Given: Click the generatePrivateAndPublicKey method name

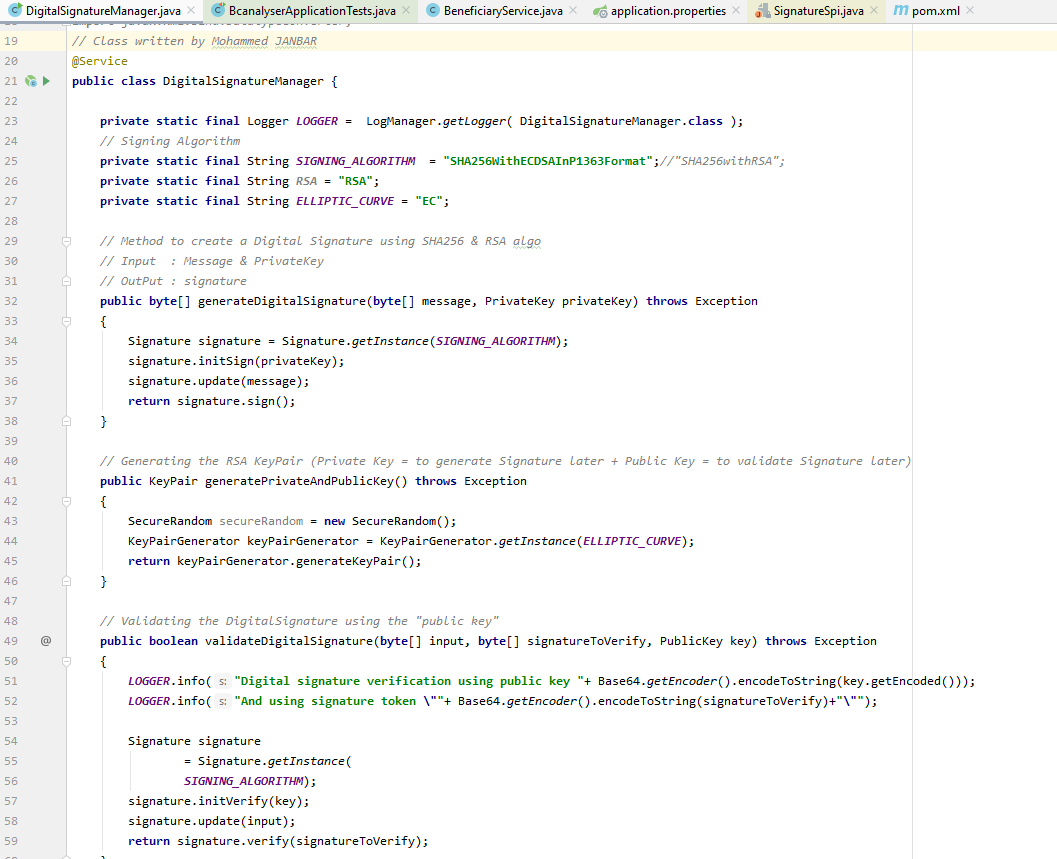Looking at the screenshot, I should pyautogui.click(x=299, y=481).
